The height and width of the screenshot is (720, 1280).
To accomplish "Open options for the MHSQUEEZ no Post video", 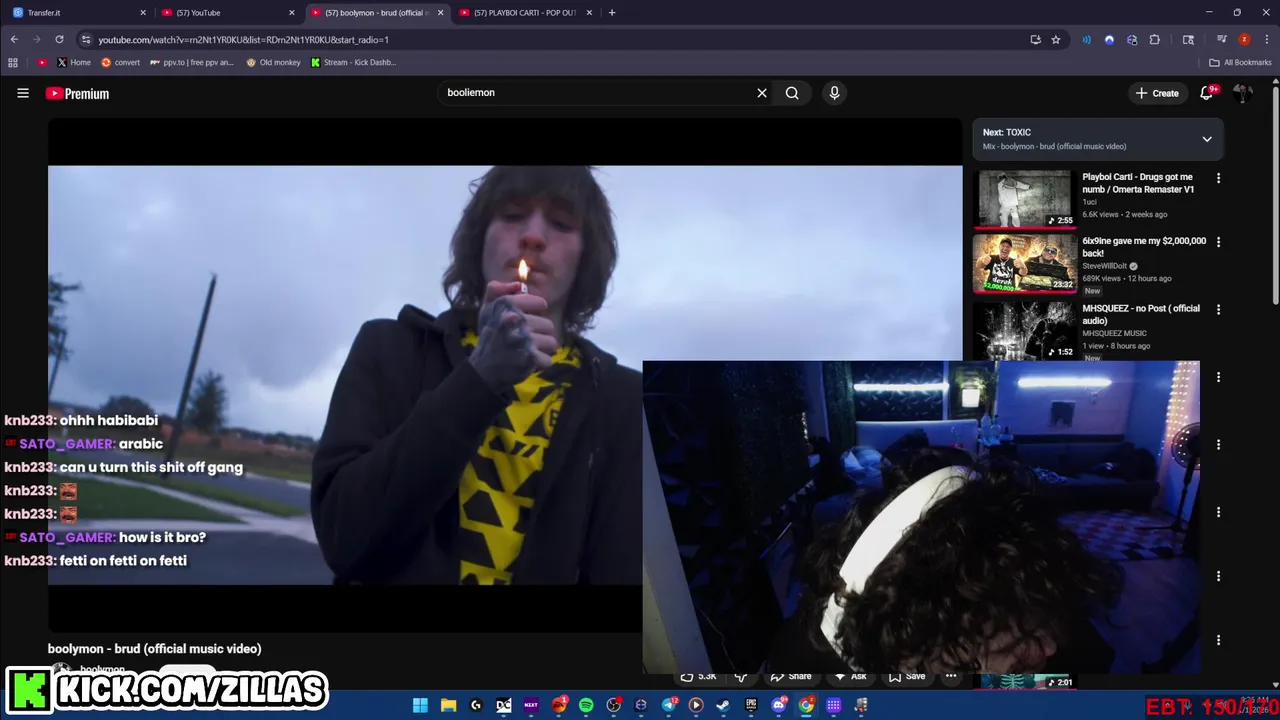I will (x=1218, y=310).
